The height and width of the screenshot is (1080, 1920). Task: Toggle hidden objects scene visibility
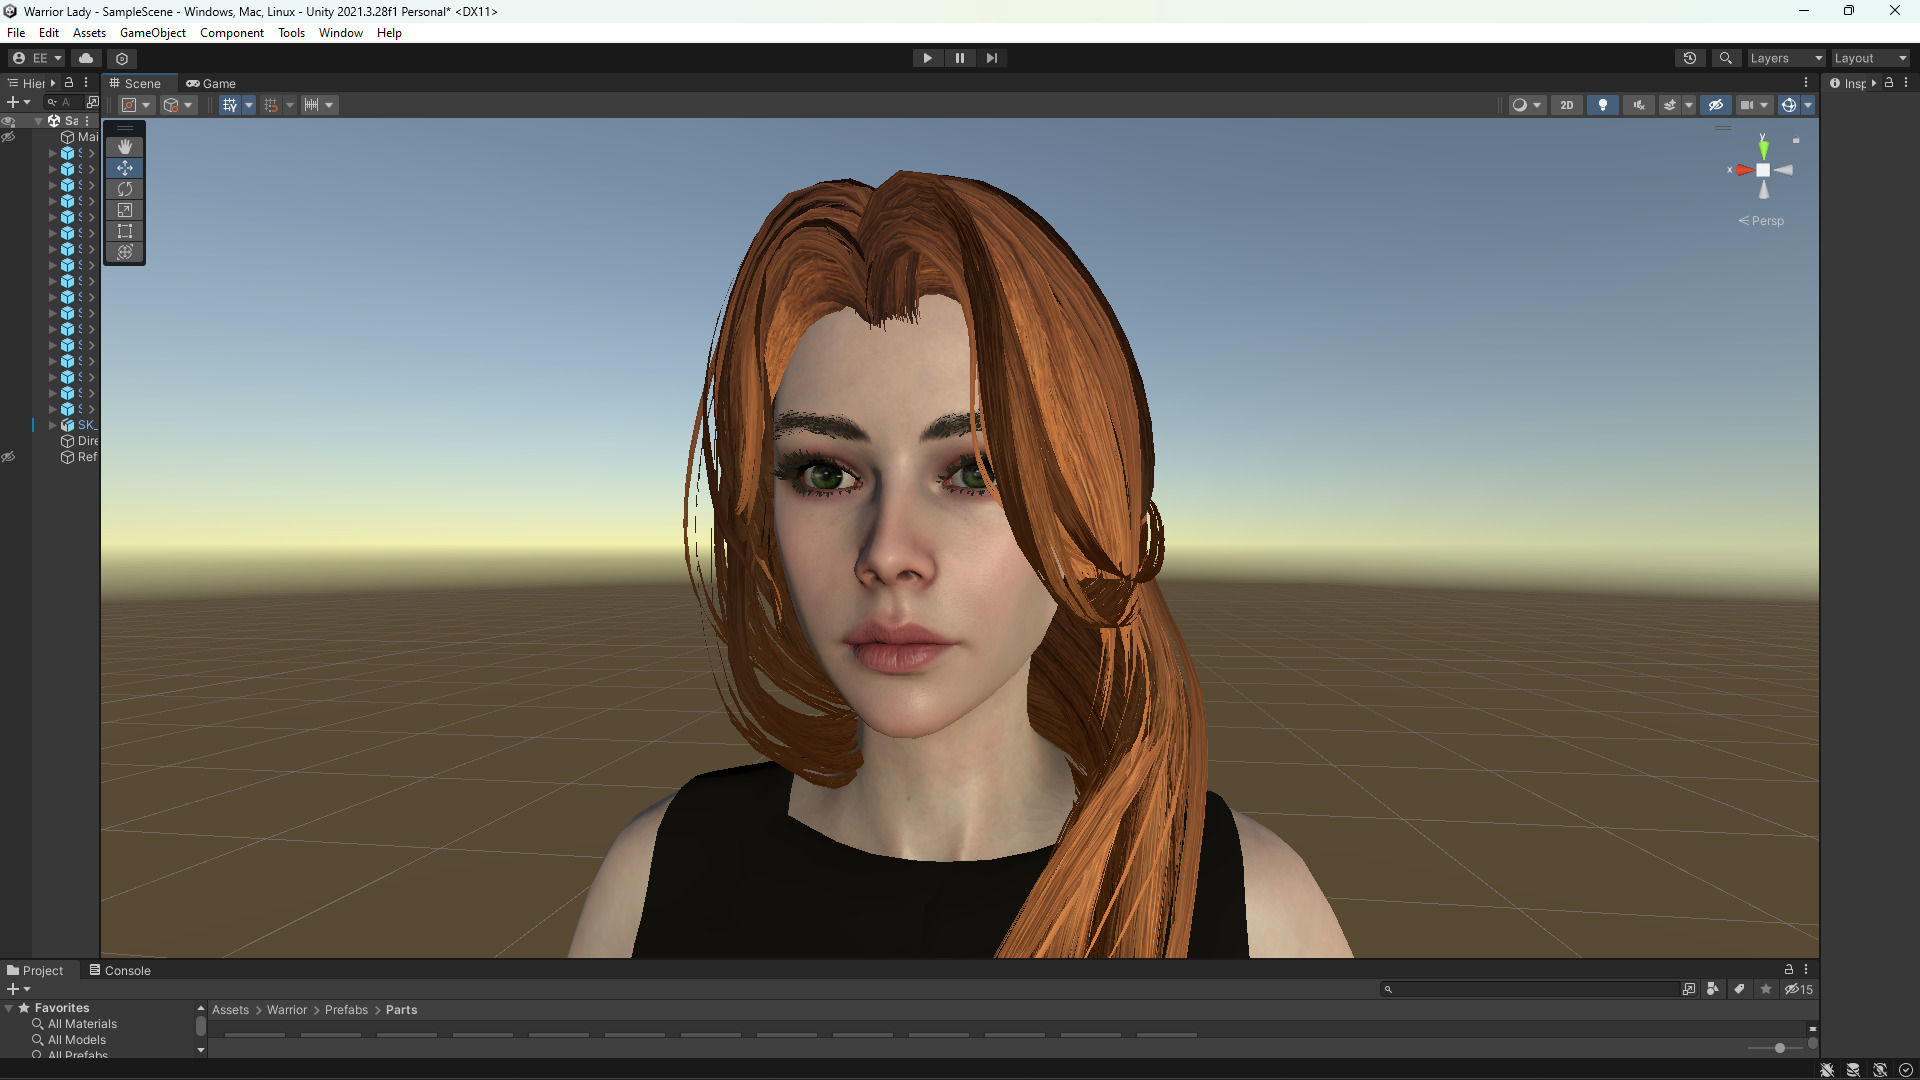[x=1716, y=105]
